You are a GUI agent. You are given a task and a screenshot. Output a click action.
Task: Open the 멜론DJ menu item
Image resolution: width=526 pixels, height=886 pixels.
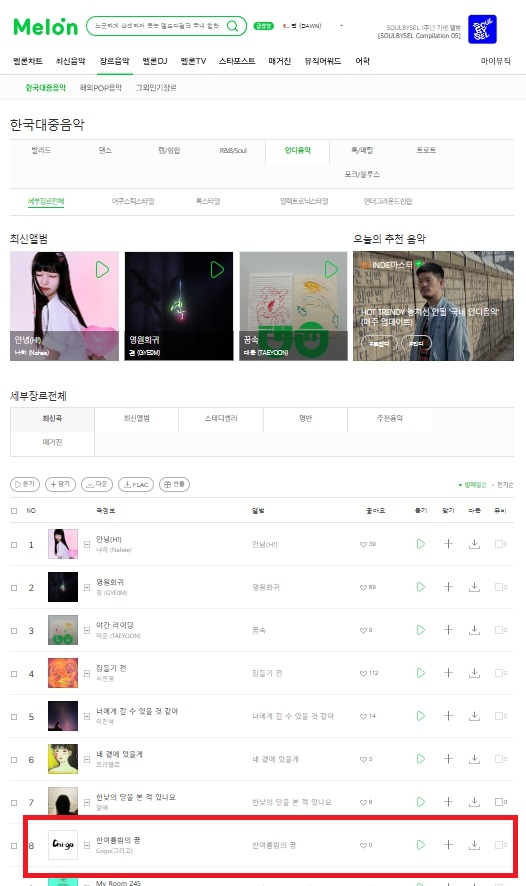[x=155, y=61]
